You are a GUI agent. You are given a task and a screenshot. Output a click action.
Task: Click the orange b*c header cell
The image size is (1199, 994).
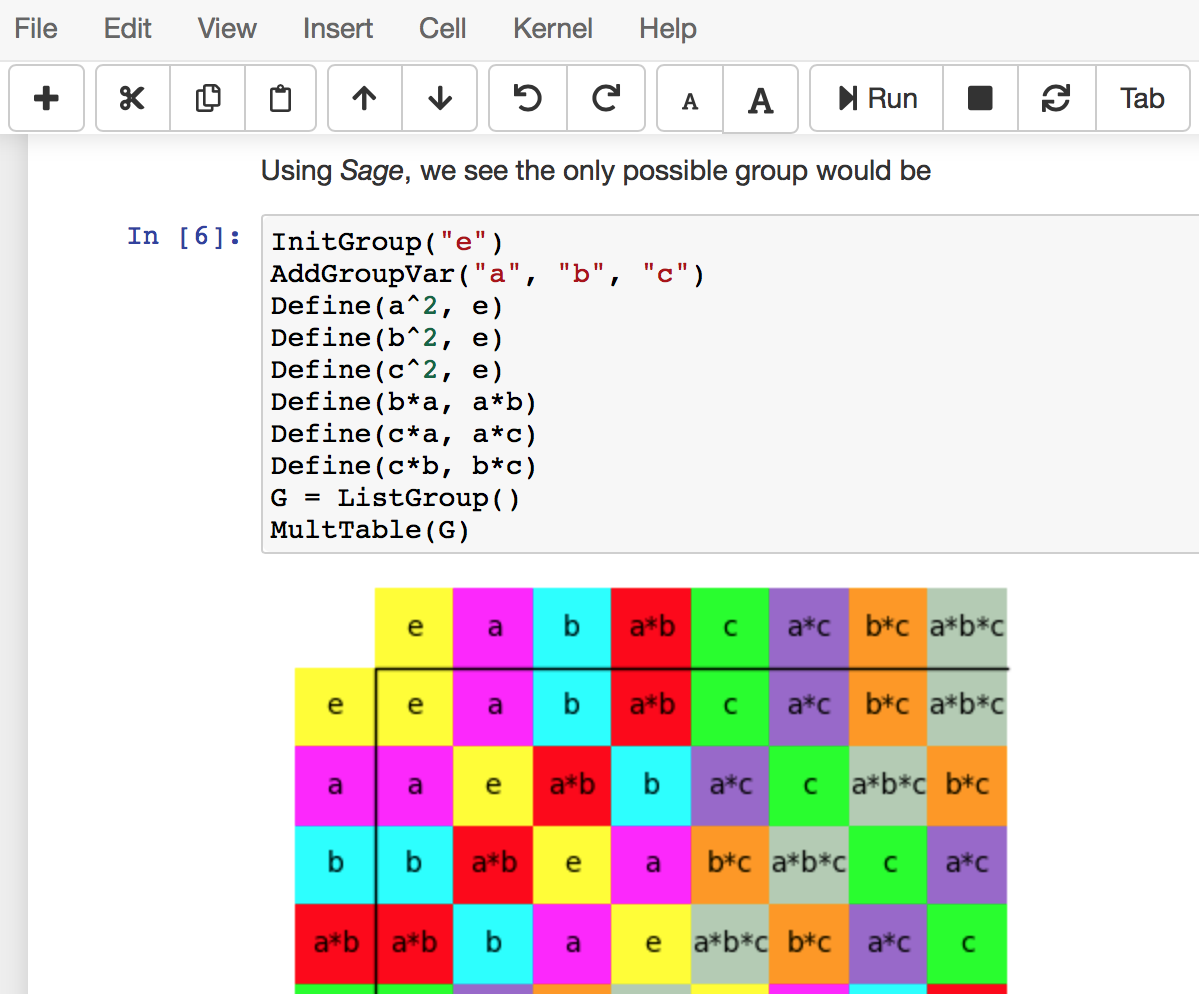(x=887, y=627)
